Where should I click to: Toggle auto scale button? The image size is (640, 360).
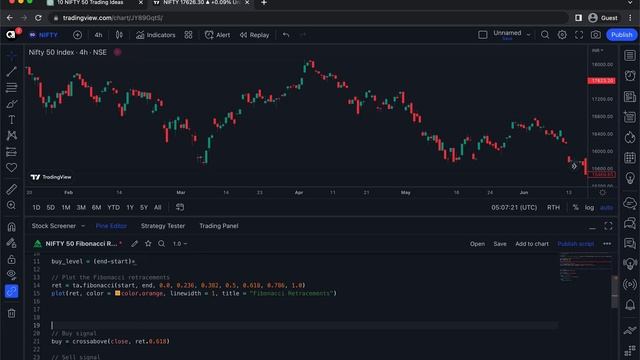[607, 208]
